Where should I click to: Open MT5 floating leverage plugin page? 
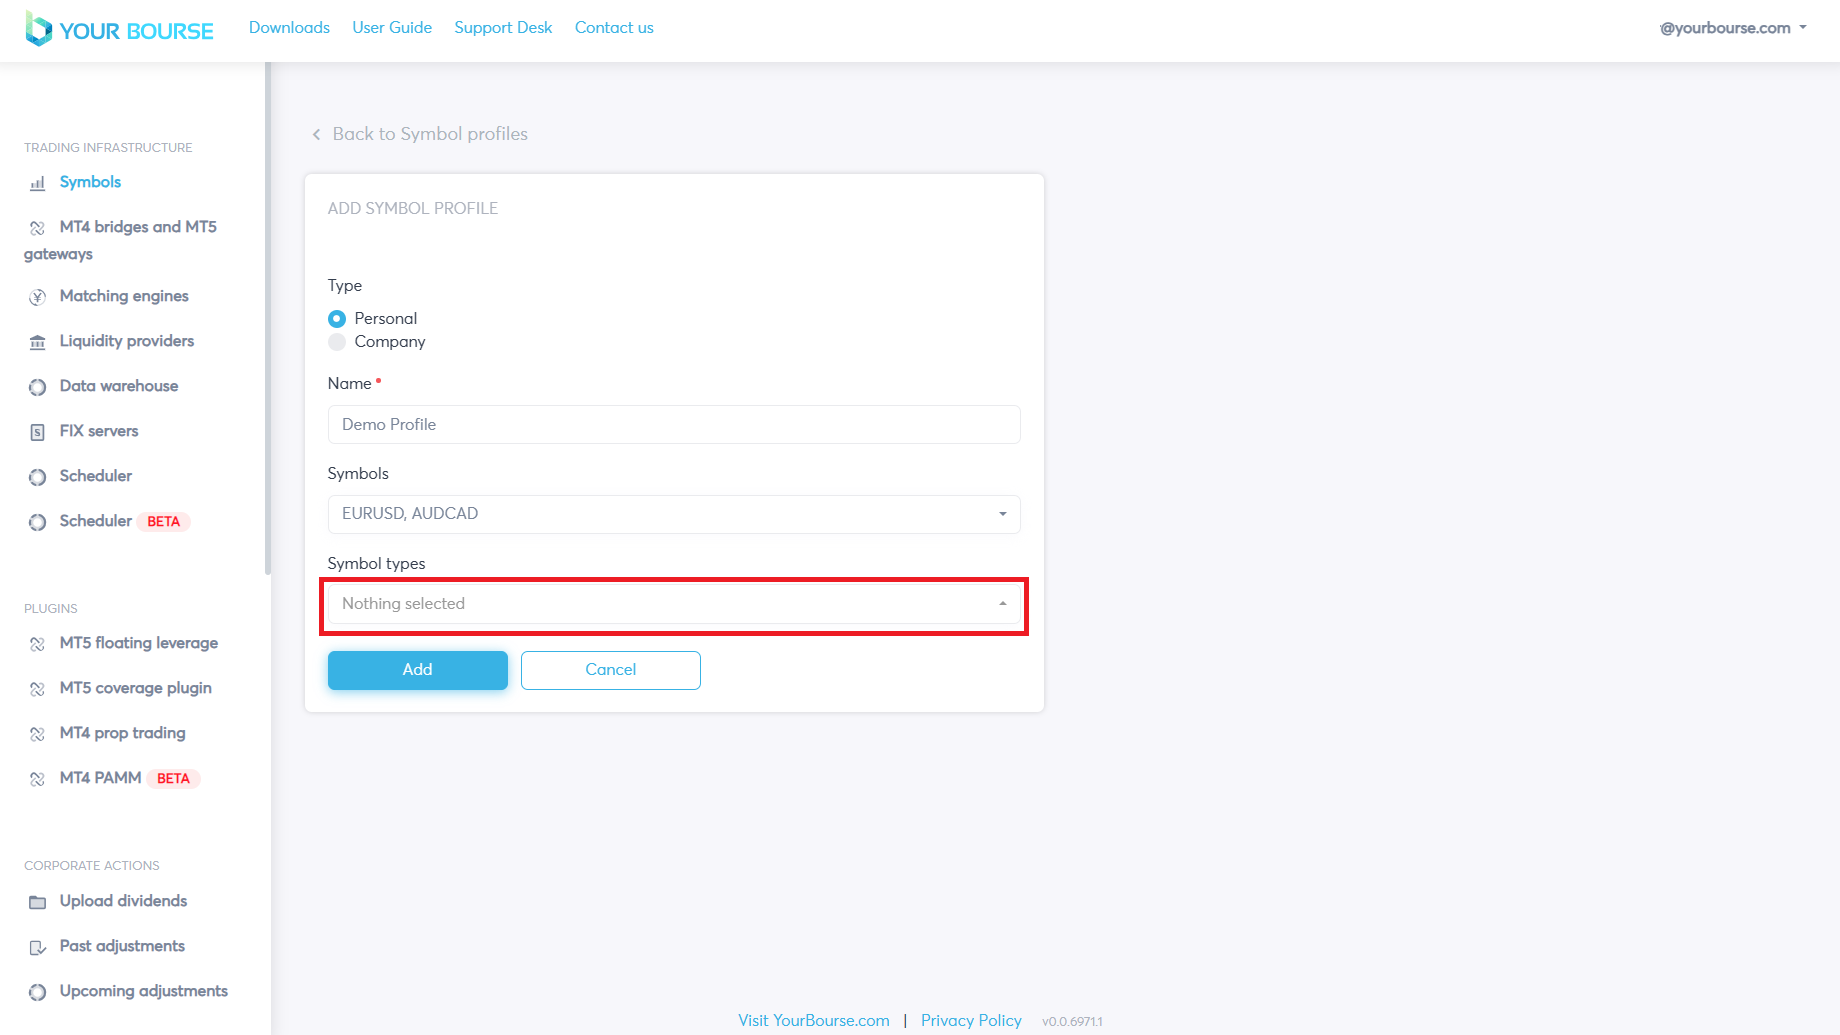139,643
